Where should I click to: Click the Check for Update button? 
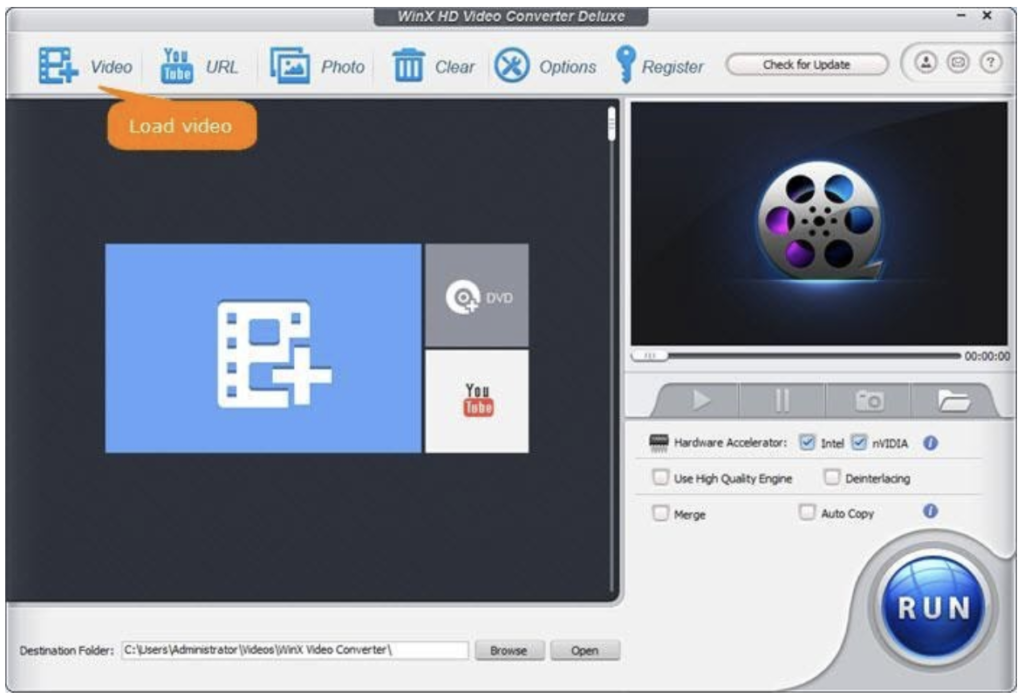807,65
